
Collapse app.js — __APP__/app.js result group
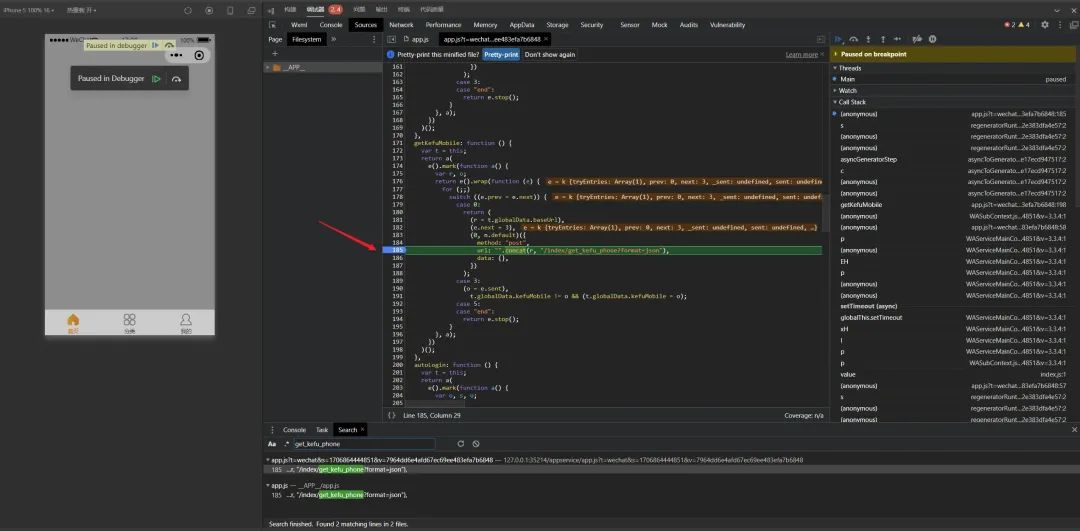point(267,486)
